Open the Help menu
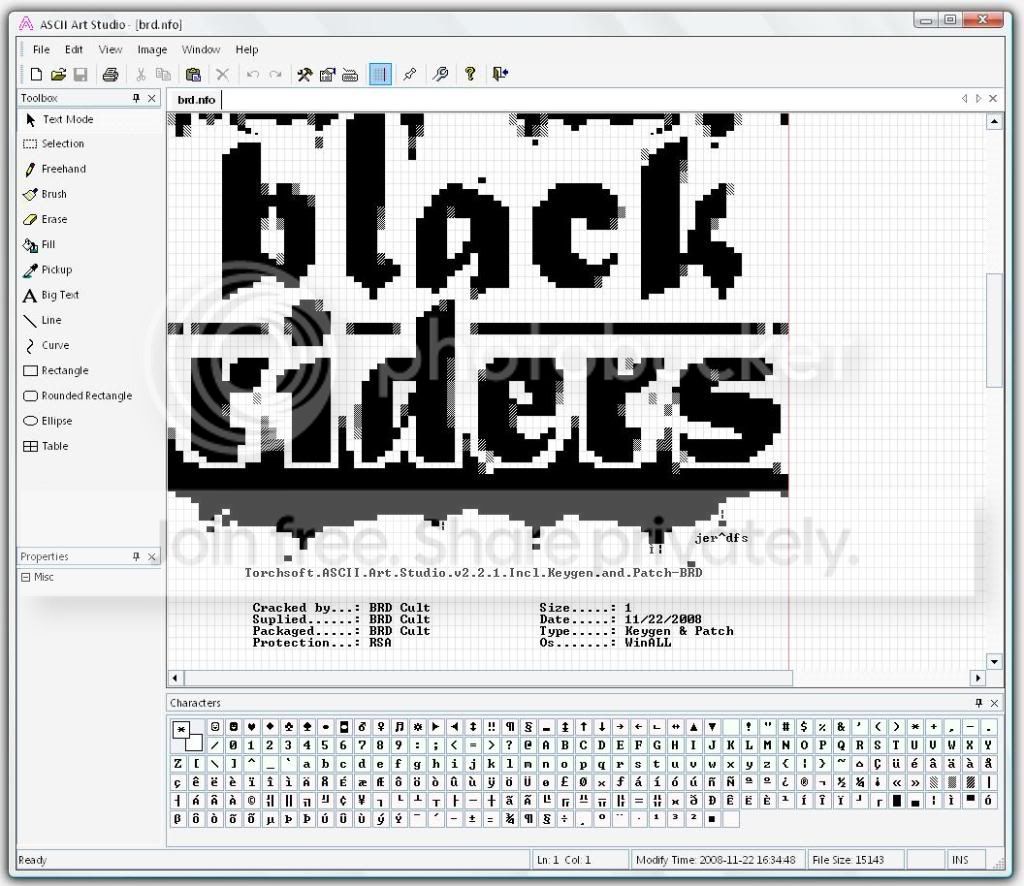 tap(247, 50)
